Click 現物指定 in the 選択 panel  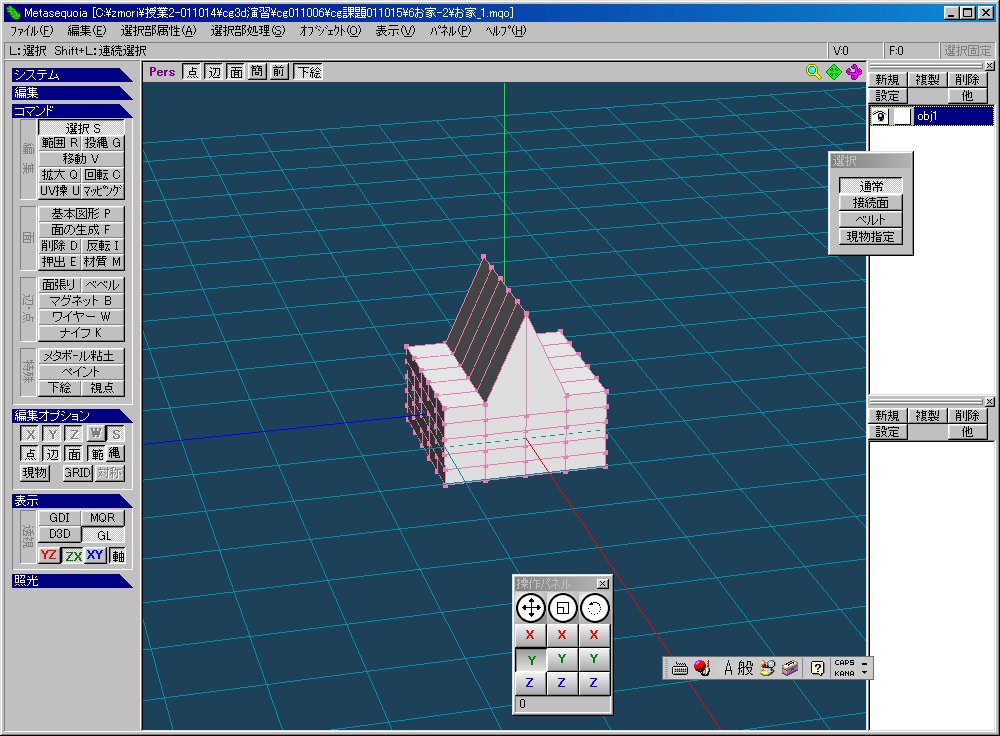(x=871, y=237)
